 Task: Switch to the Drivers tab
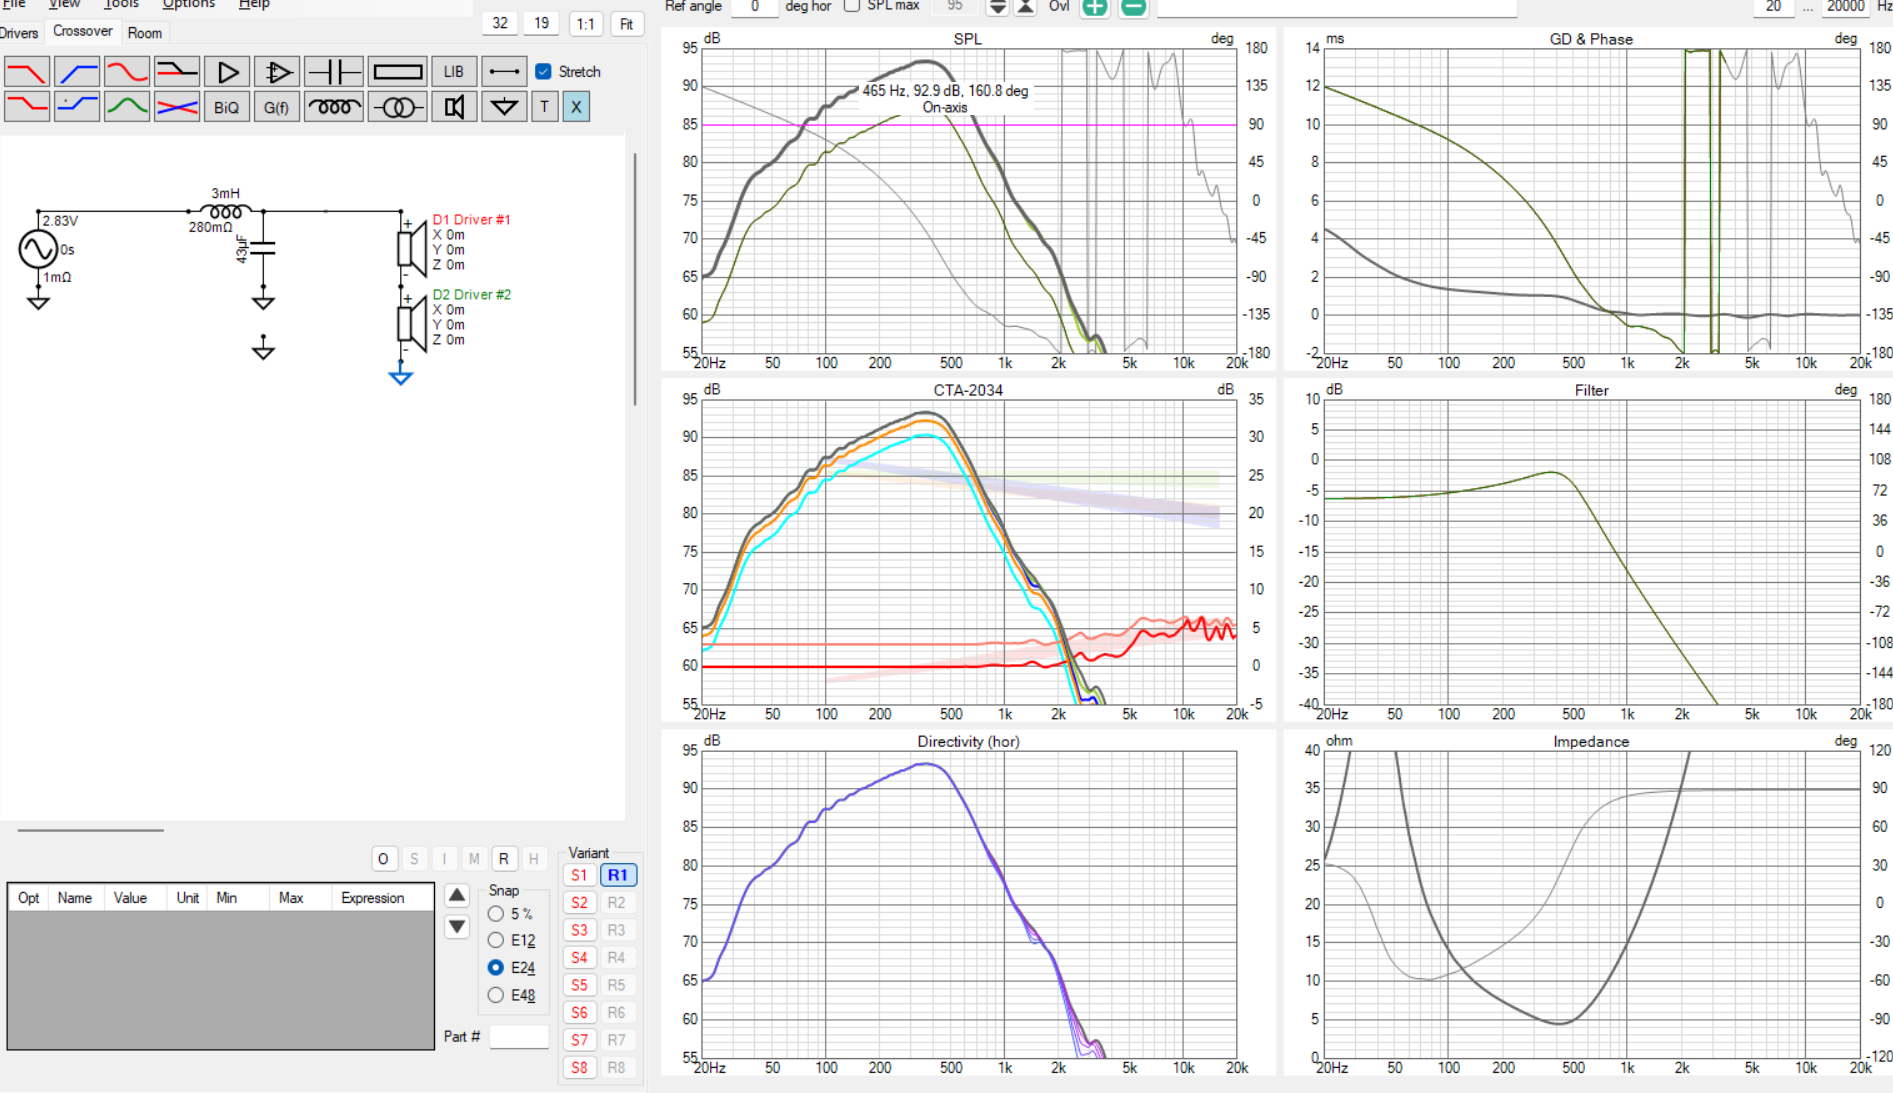tap(19, 33)
